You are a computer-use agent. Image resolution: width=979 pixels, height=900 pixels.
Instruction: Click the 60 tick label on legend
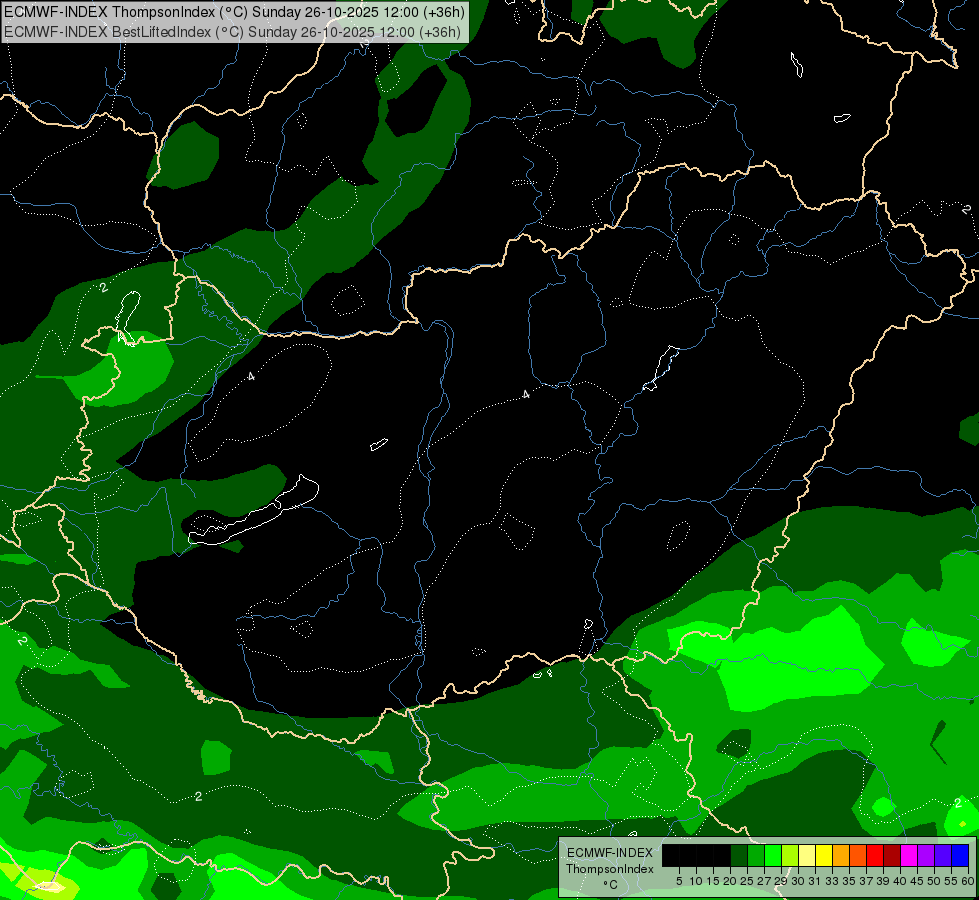pyautogui.click(x=968, y=881)
